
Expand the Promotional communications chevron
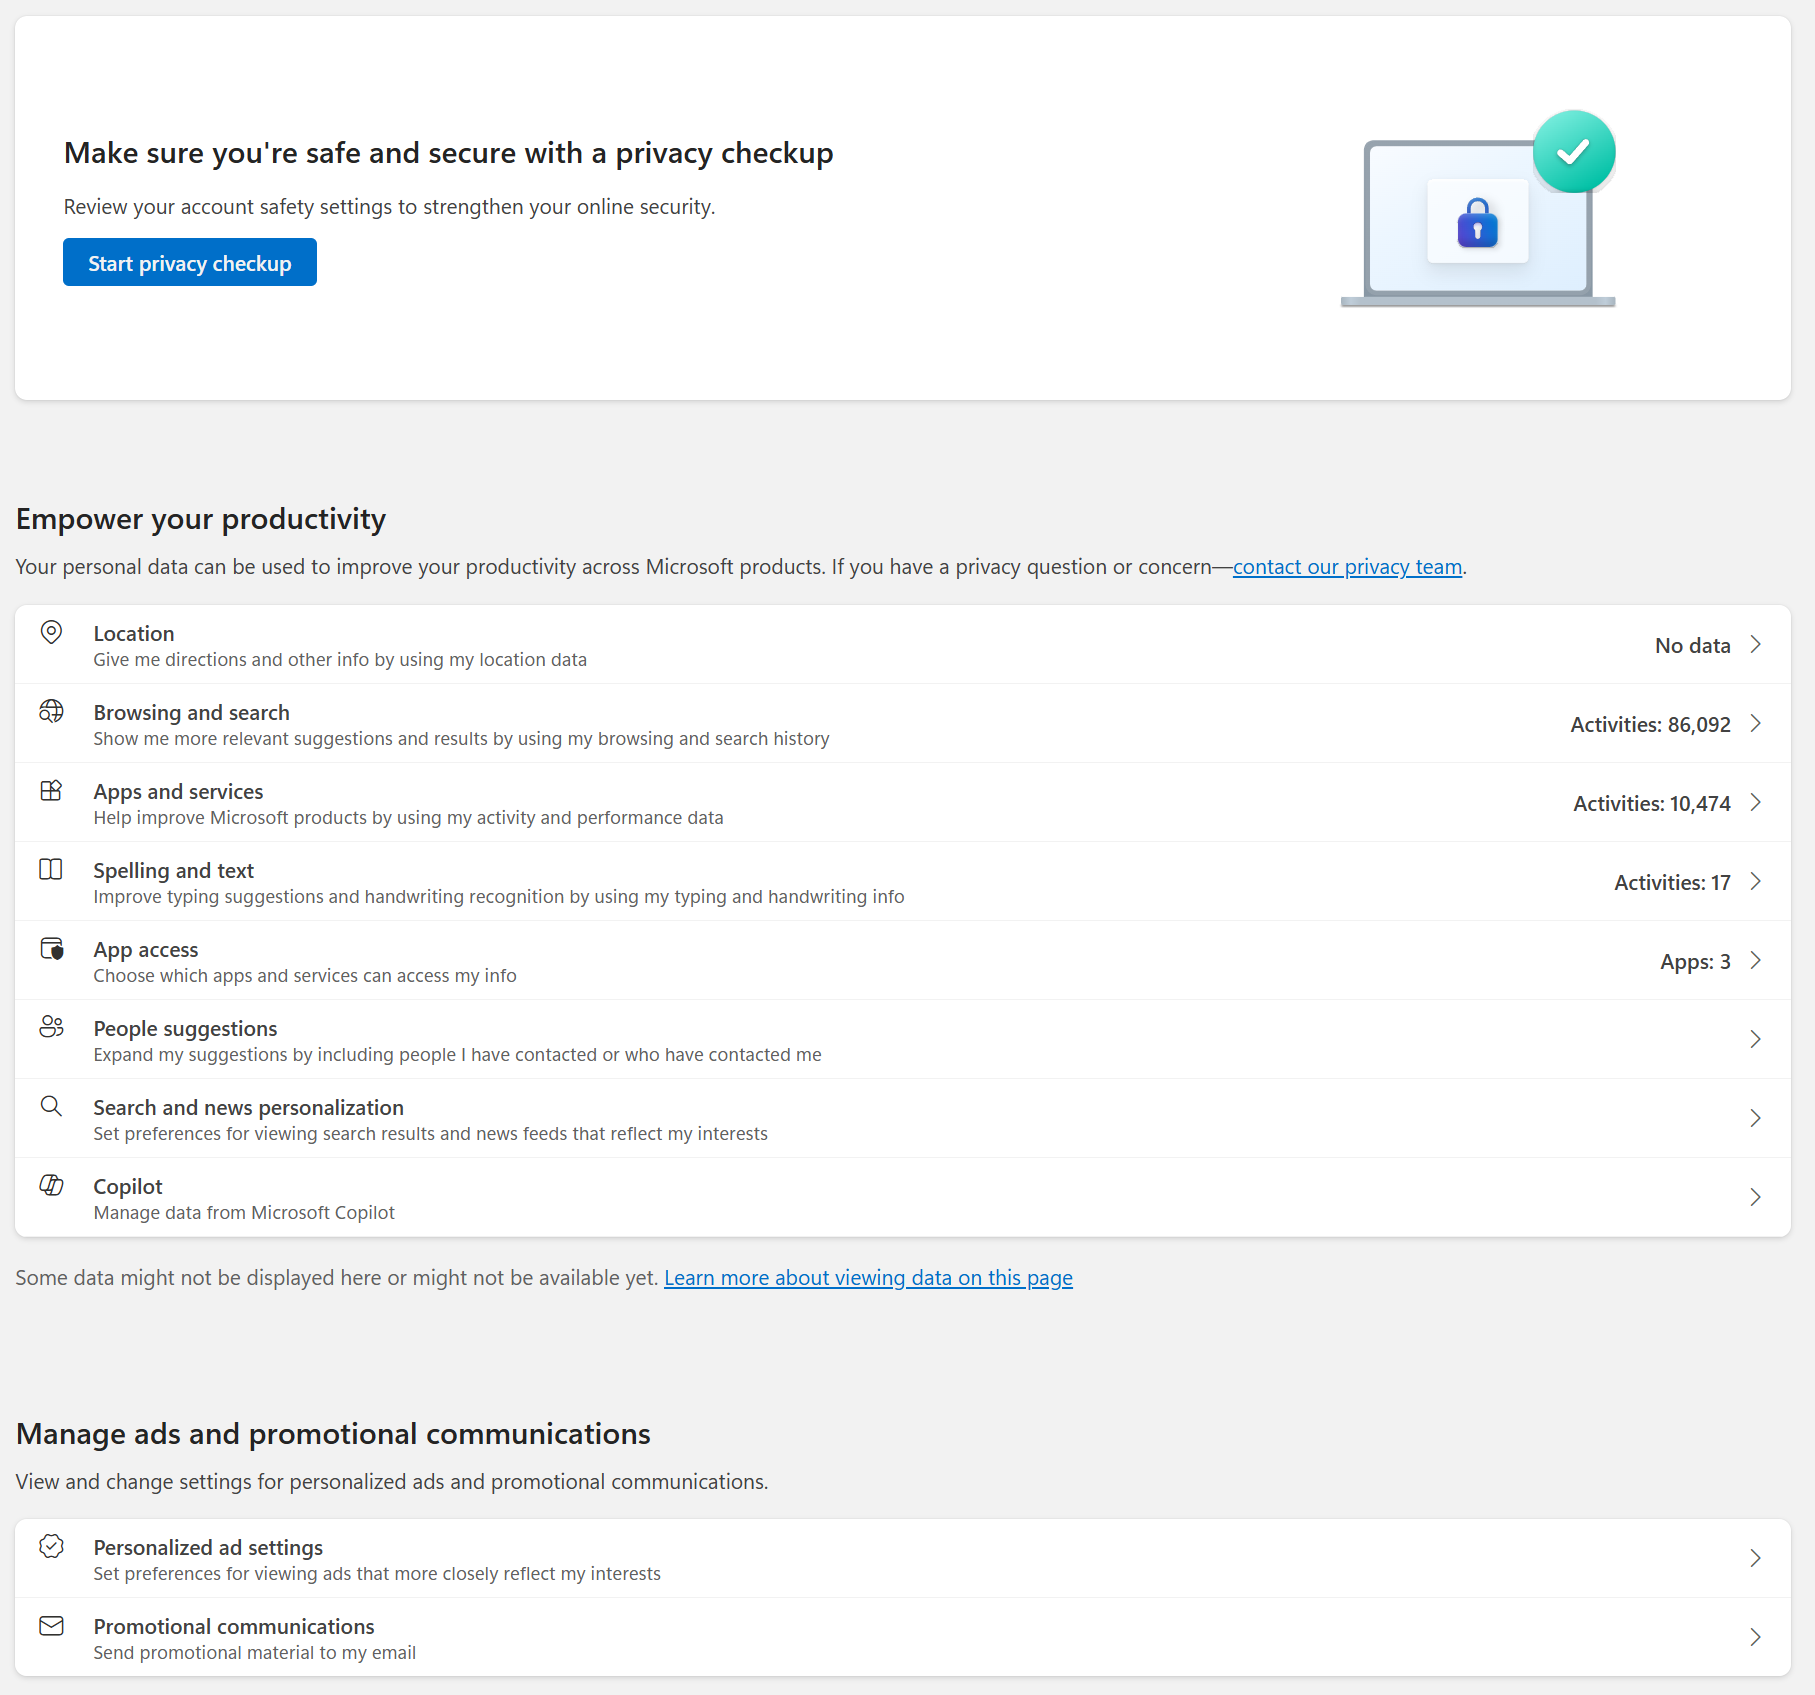pos(1755,1637)
